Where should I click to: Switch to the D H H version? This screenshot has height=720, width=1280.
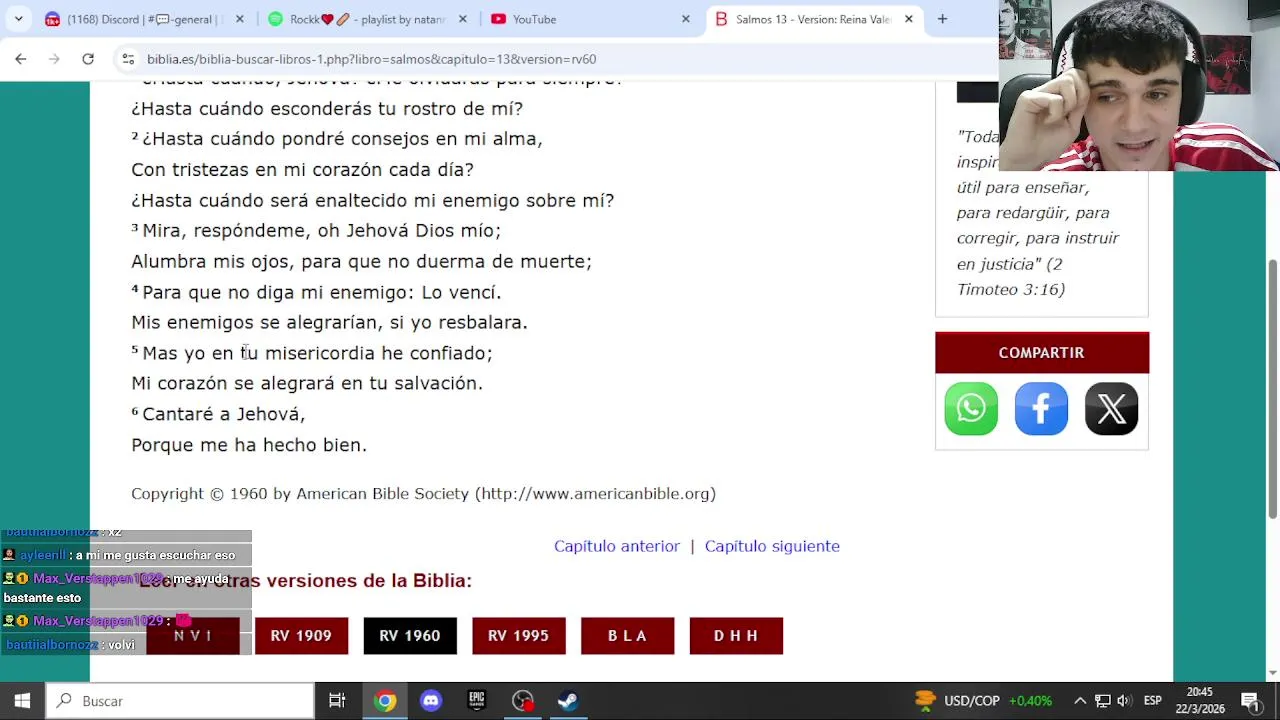coord(736,636)
